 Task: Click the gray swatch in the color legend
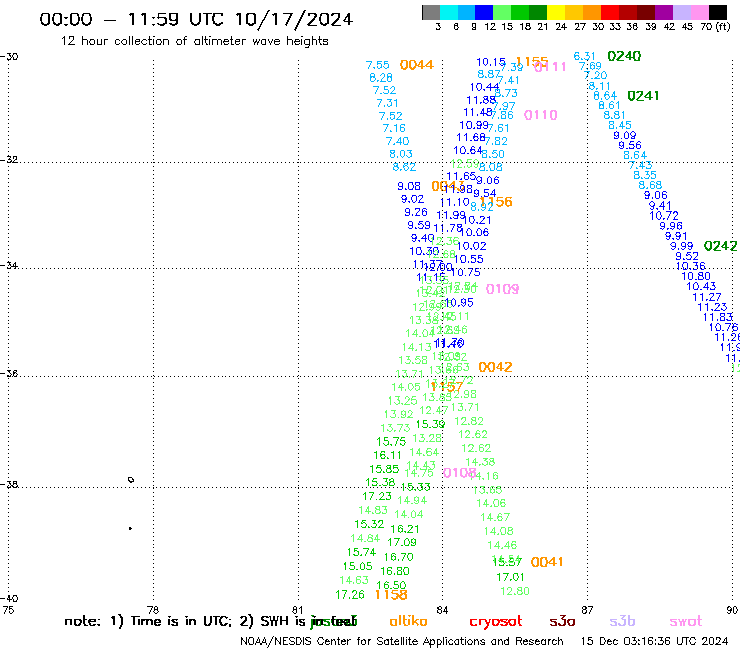431,12
